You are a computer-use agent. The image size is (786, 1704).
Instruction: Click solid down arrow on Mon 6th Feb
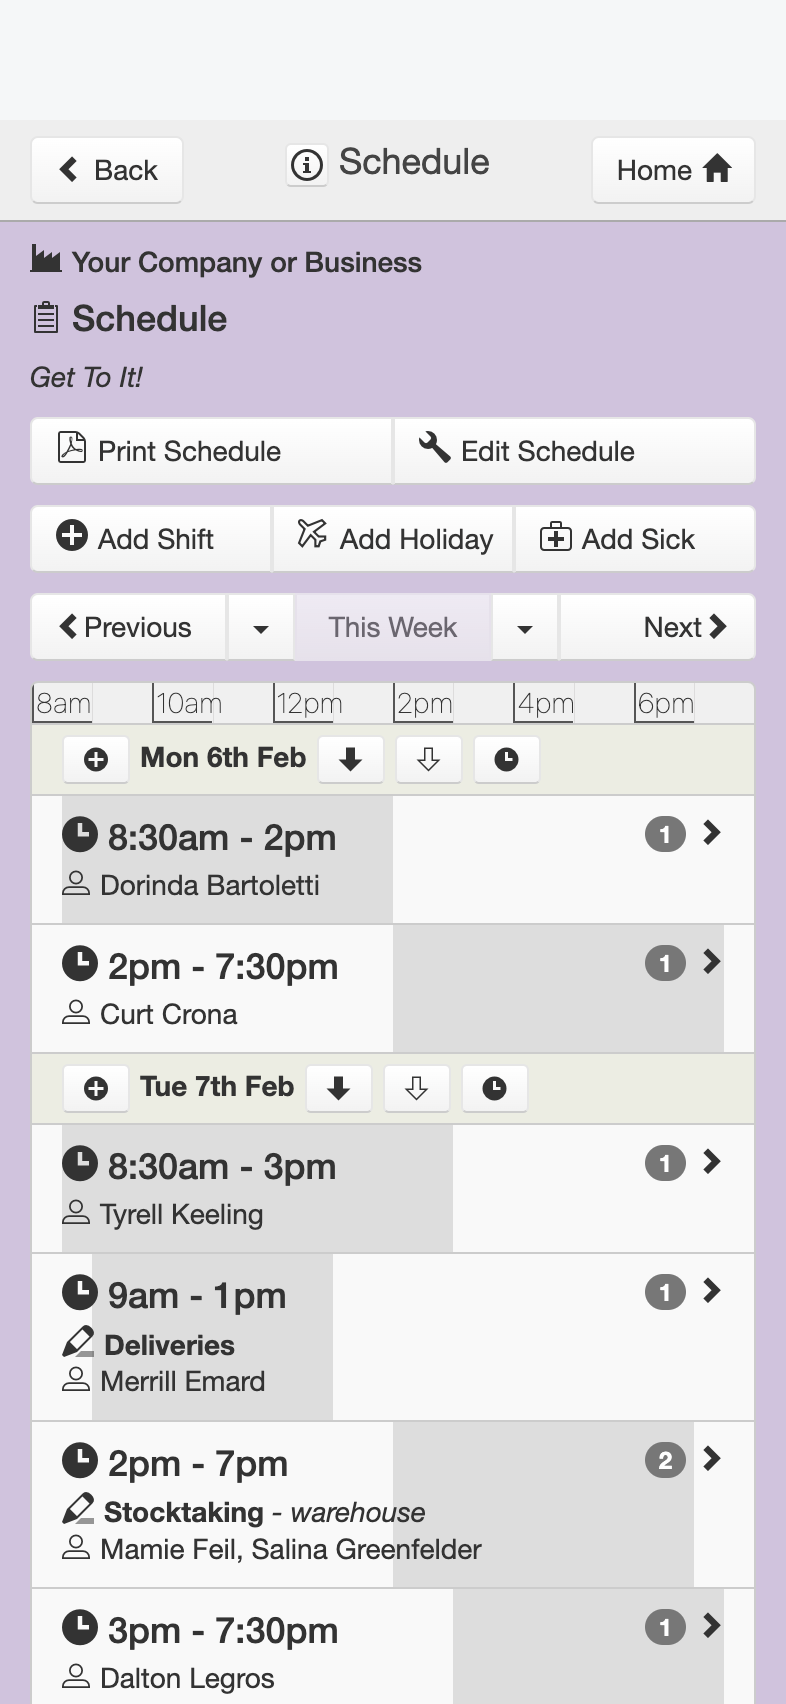[x=350, y=760]
